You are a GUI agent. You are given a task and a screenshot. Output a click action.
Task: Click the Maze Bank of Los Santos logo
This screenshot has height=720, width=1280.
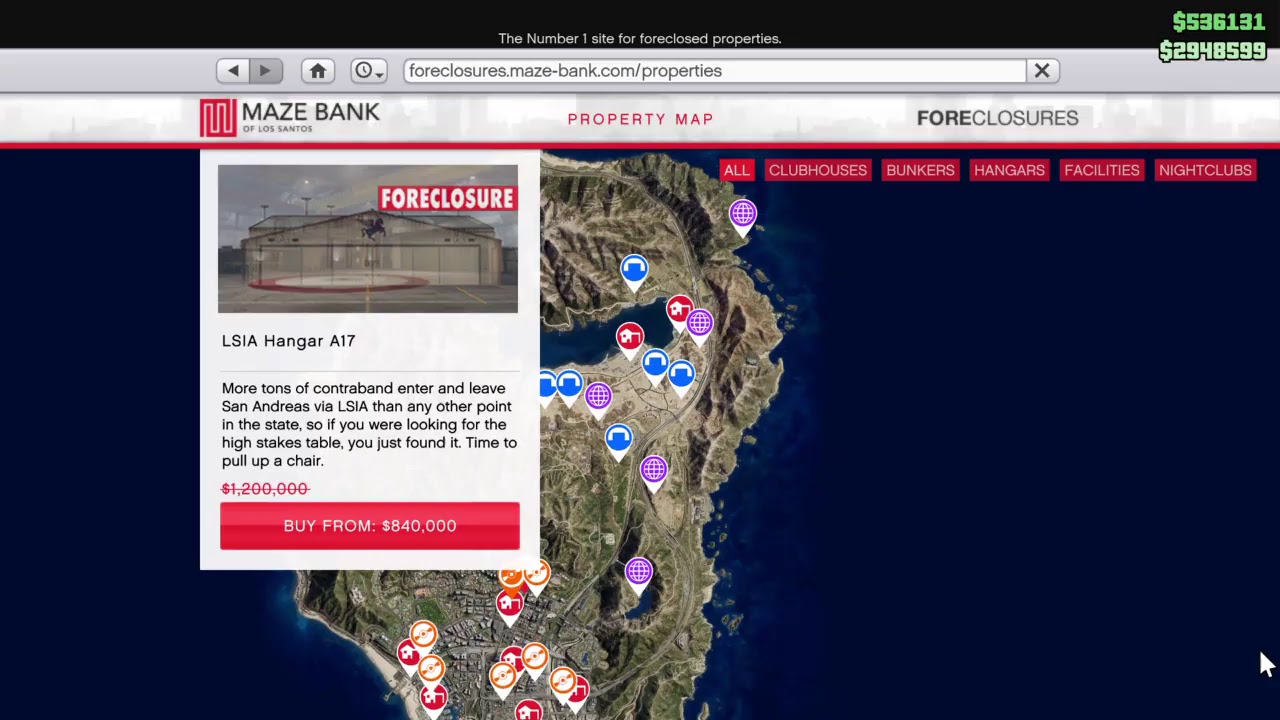[290, 118]
